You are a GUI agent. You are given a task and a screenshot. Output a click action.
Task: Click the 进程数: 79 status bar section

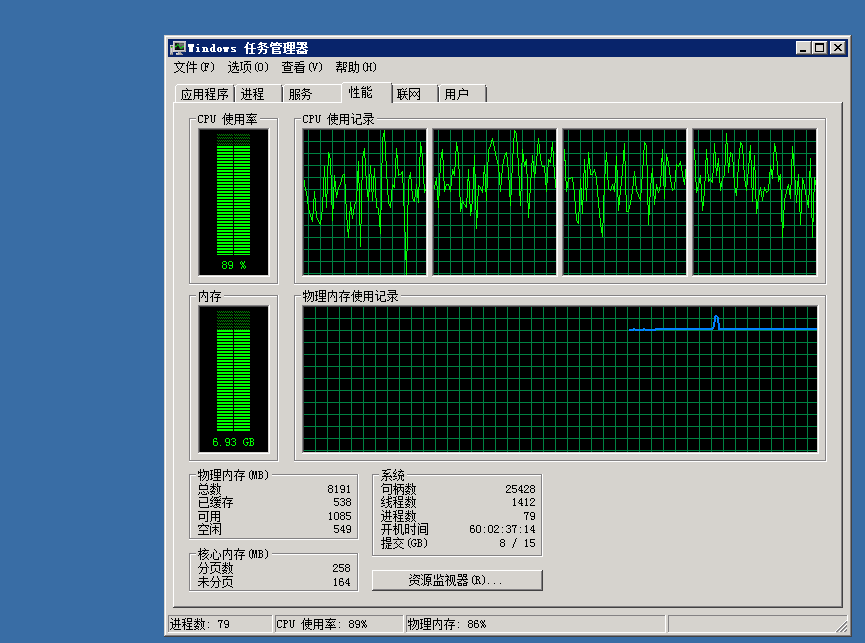point(218,624)
